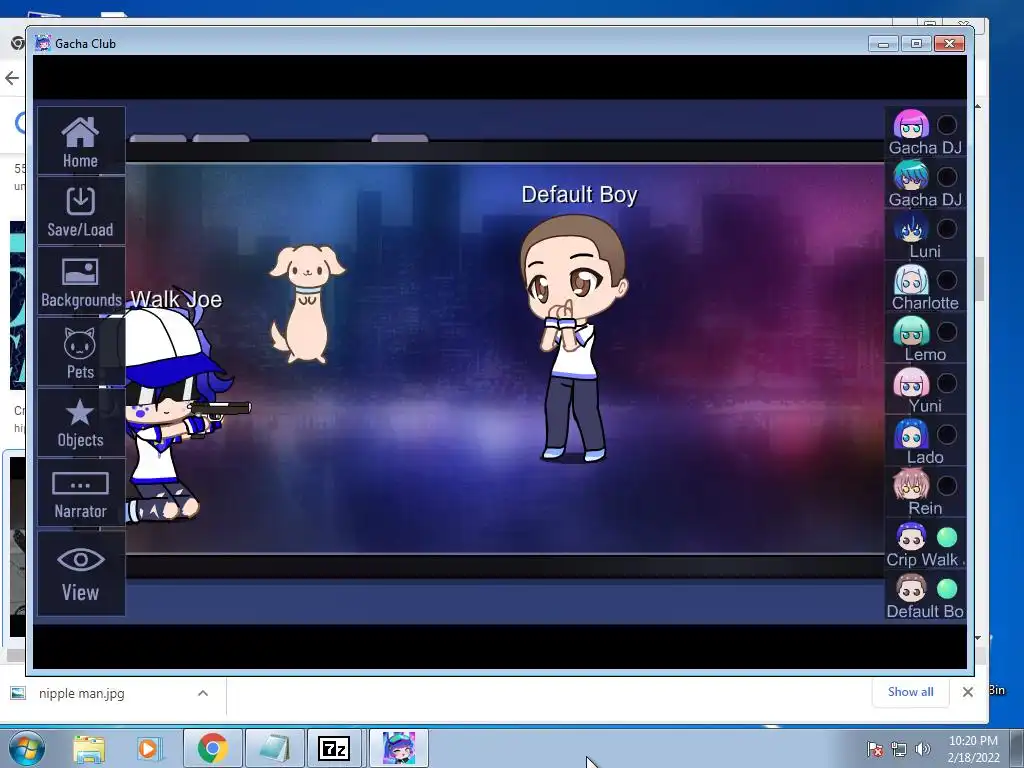Open the network tray icon
This screenshot has height=768, width=1024.
(899, 749)
